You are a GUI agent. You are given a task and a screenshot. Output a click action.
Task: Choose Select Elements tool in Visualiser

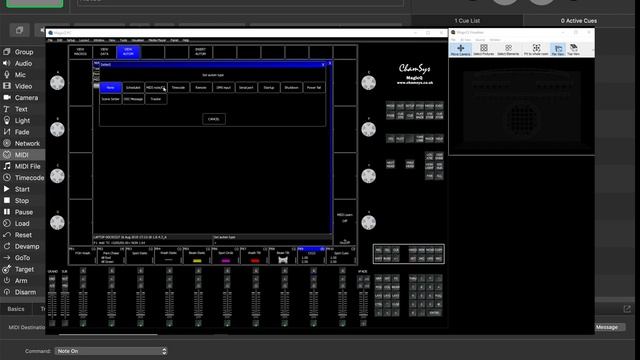click(x=508, y=49)
